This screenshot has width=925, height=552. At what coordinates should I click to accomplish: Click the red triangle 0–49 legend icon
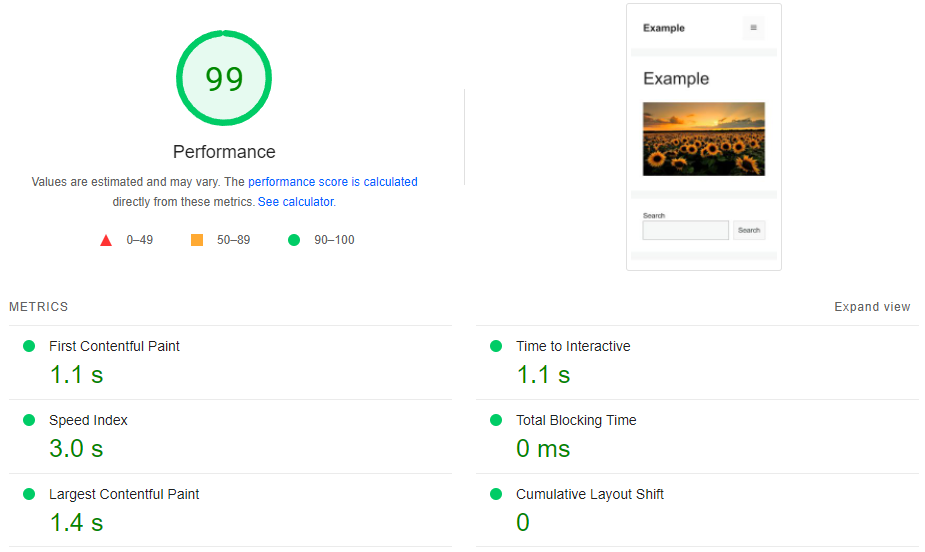106,240
